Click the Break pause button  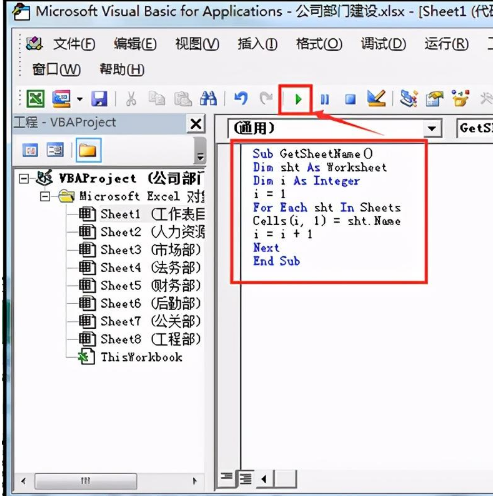(324, 99)
